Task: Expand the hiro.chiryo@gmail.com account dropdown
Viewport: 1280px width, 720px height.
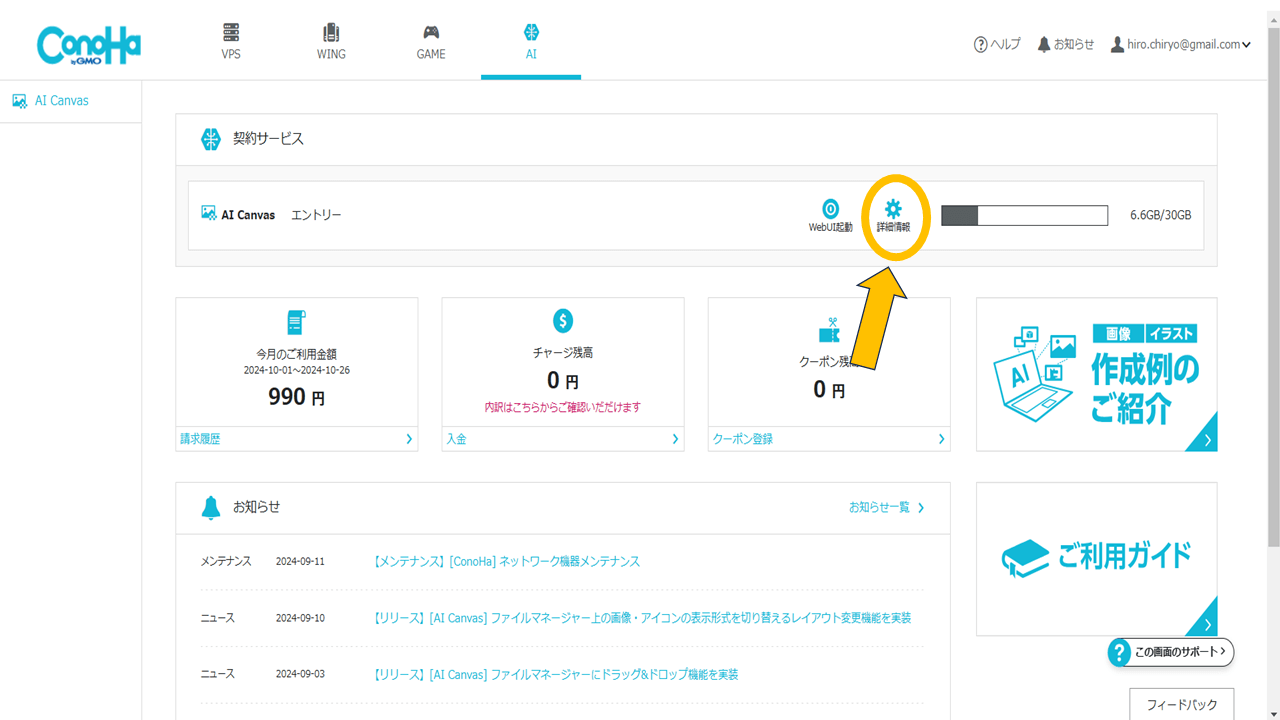Action: coord(1181,44)
